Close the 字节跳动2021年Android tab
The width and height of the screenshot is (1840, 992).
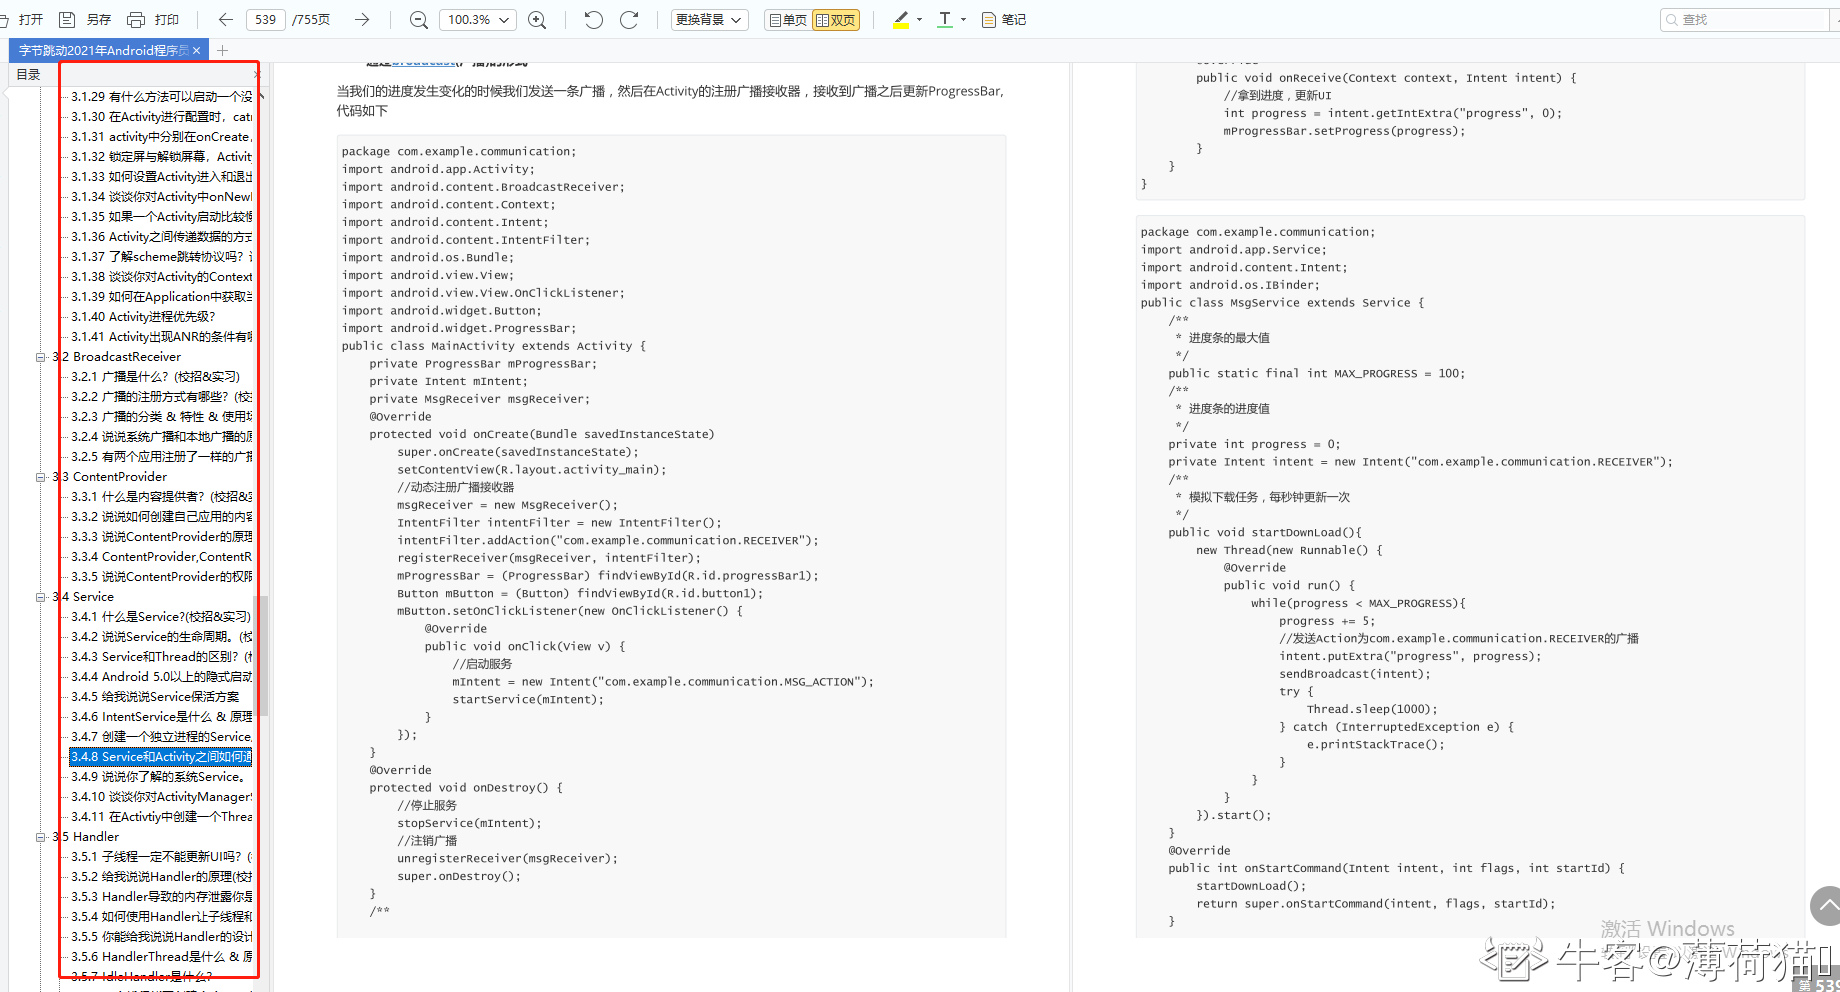(197, 50)
